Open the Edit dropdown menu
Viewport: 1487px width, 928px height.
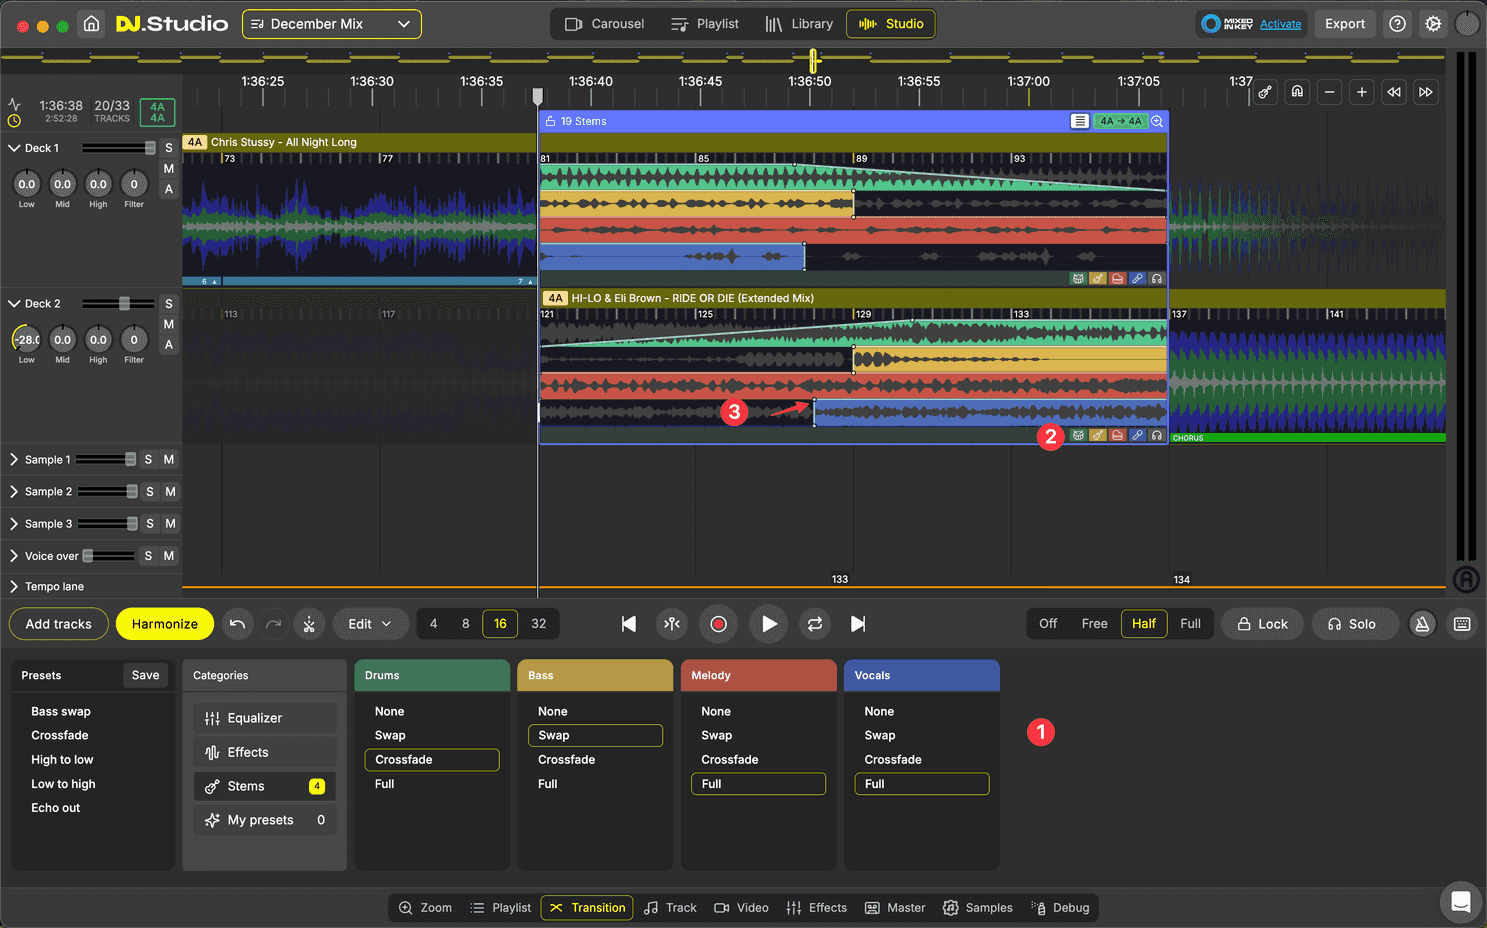pyautogui.click(x=370, y=624)
